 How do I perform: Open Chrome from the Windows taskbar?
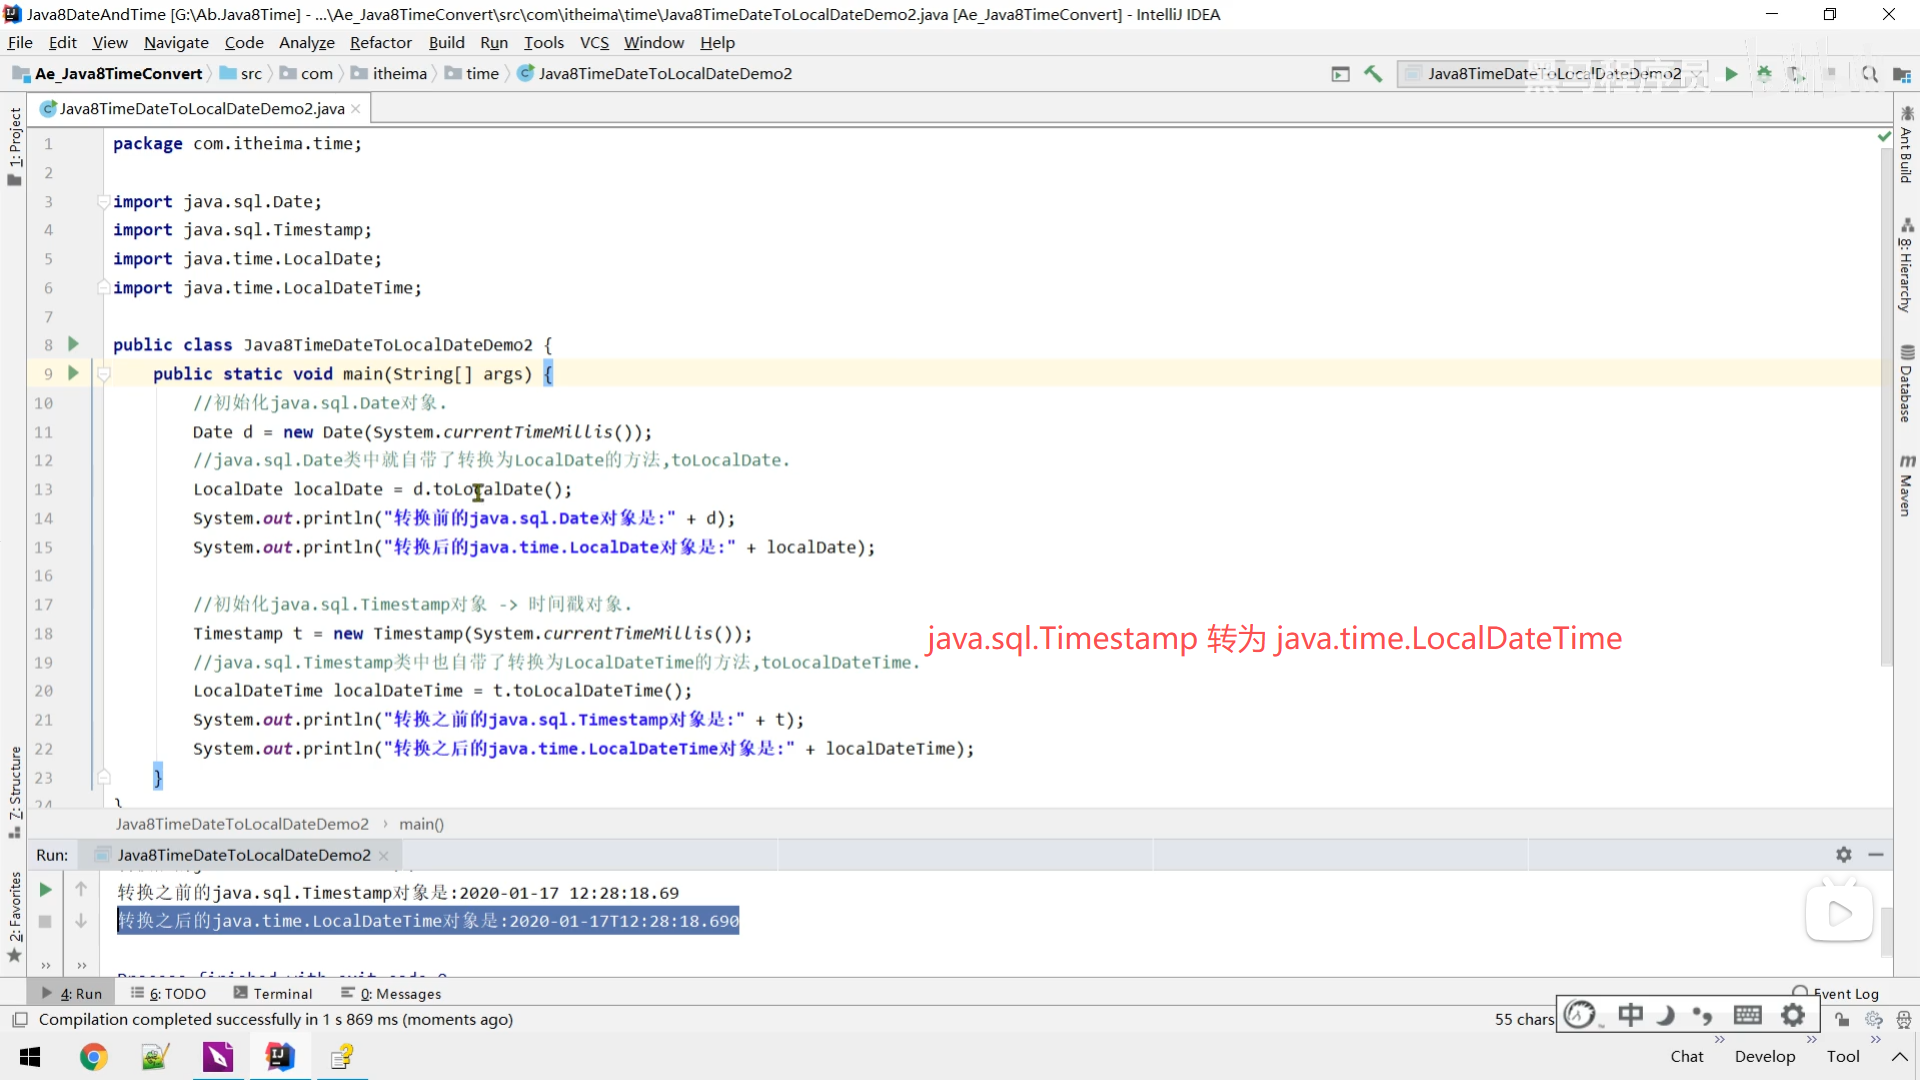point(94,1057)
